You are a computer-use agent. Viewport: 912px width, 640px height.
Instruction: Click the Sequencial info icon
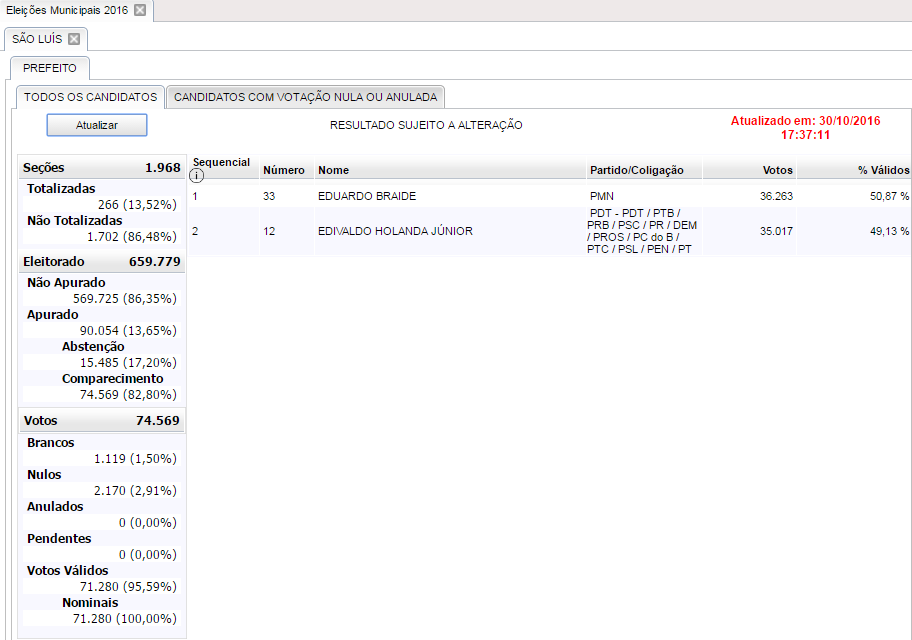click(197, 176)
